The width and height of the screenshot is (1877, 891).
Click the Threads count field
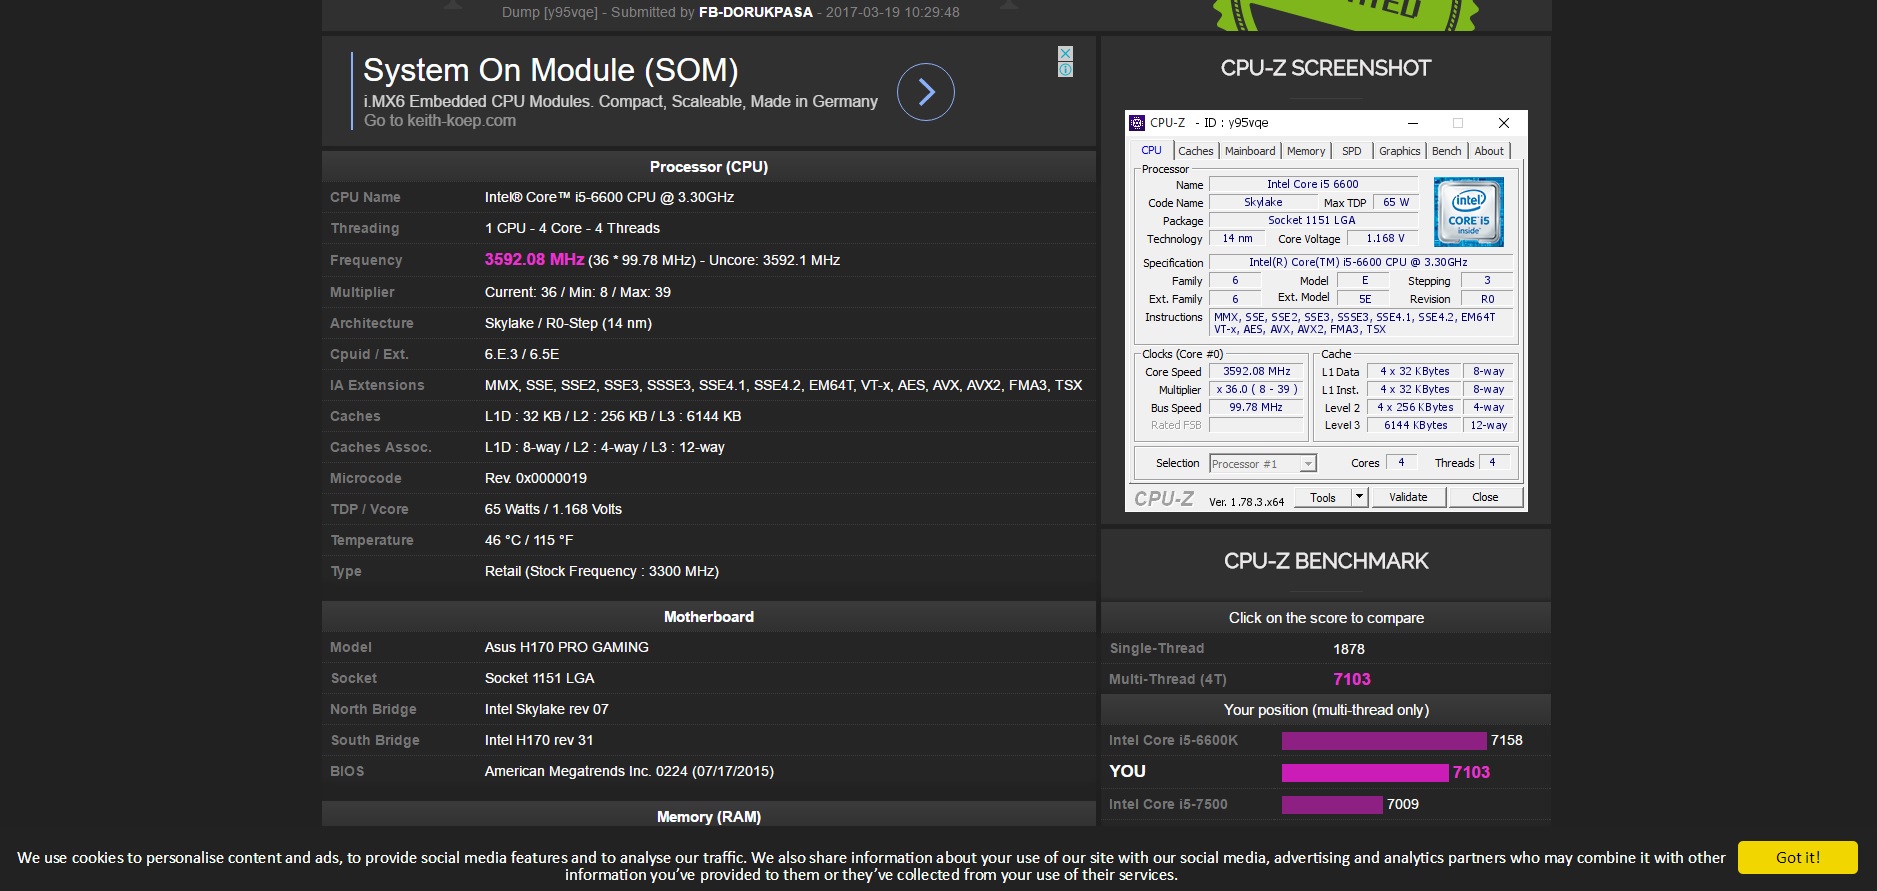click(1494, 462)
